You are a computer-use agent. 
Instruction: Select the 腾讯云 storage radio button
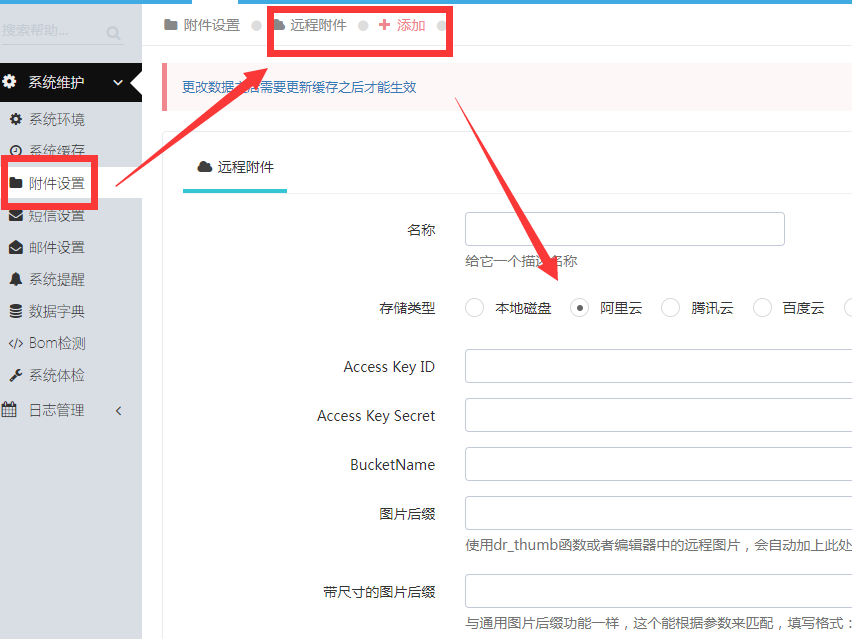click(670, 308)
